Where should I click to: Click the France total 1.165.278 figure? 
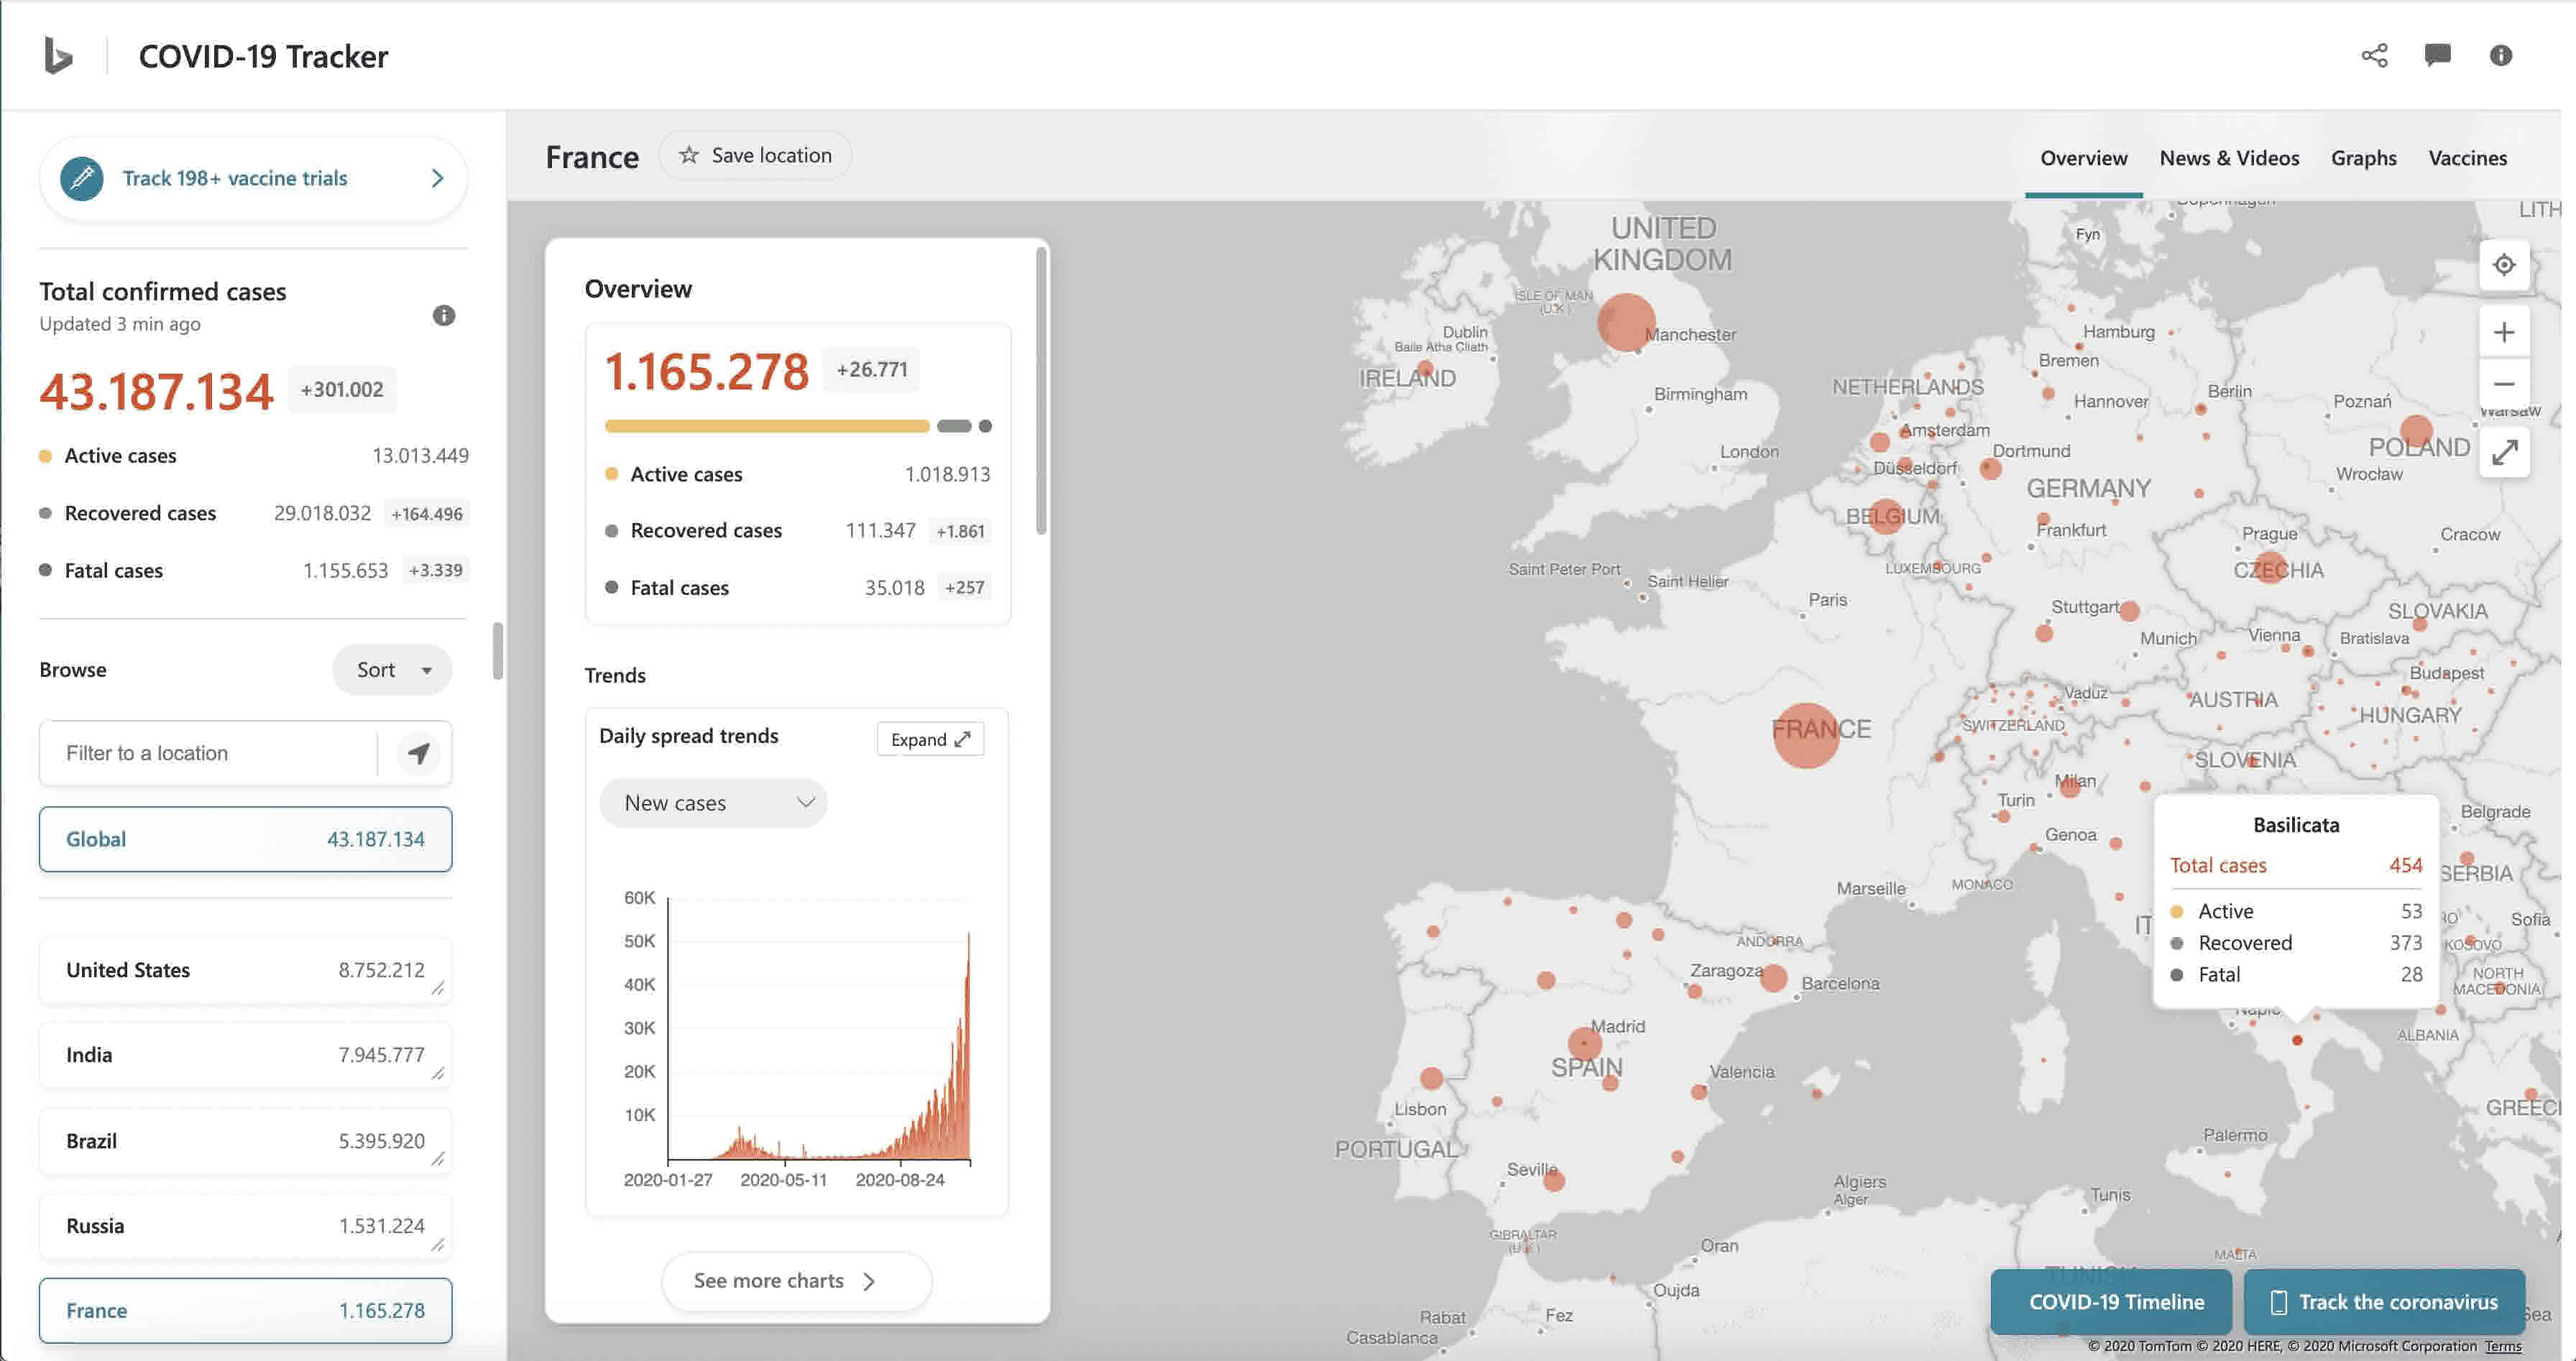pos(707,371)
